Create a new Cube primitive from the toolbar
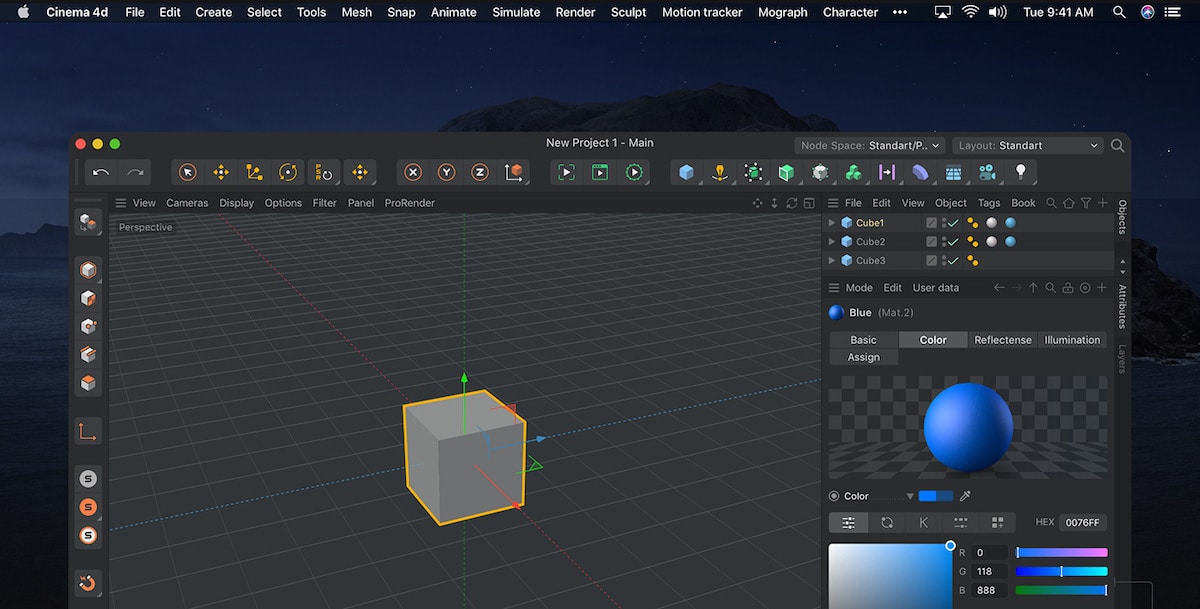This screenshot has height=609, width=1200. point(687,172)
